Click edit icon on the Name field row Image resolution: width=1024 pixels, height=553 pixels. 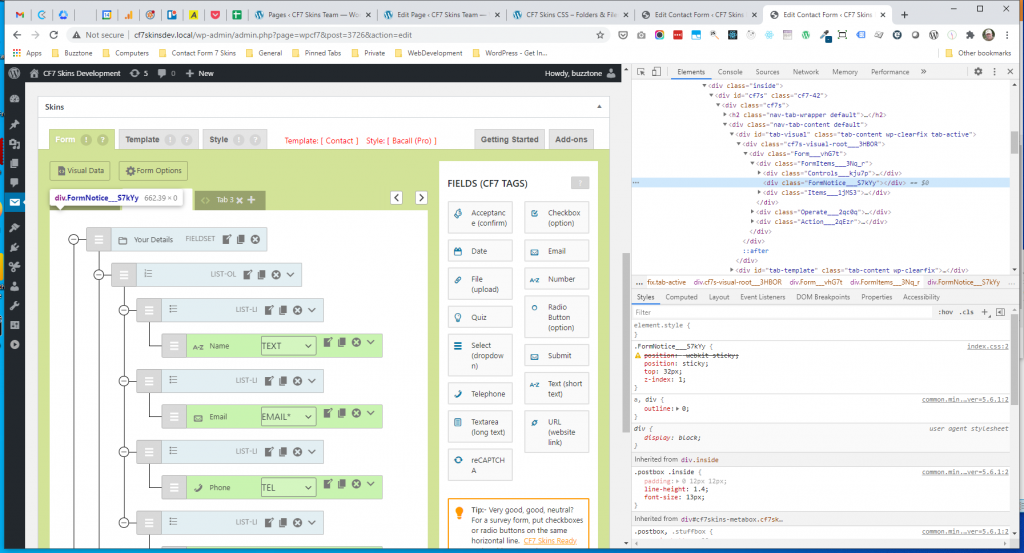(x=327, y=343)
